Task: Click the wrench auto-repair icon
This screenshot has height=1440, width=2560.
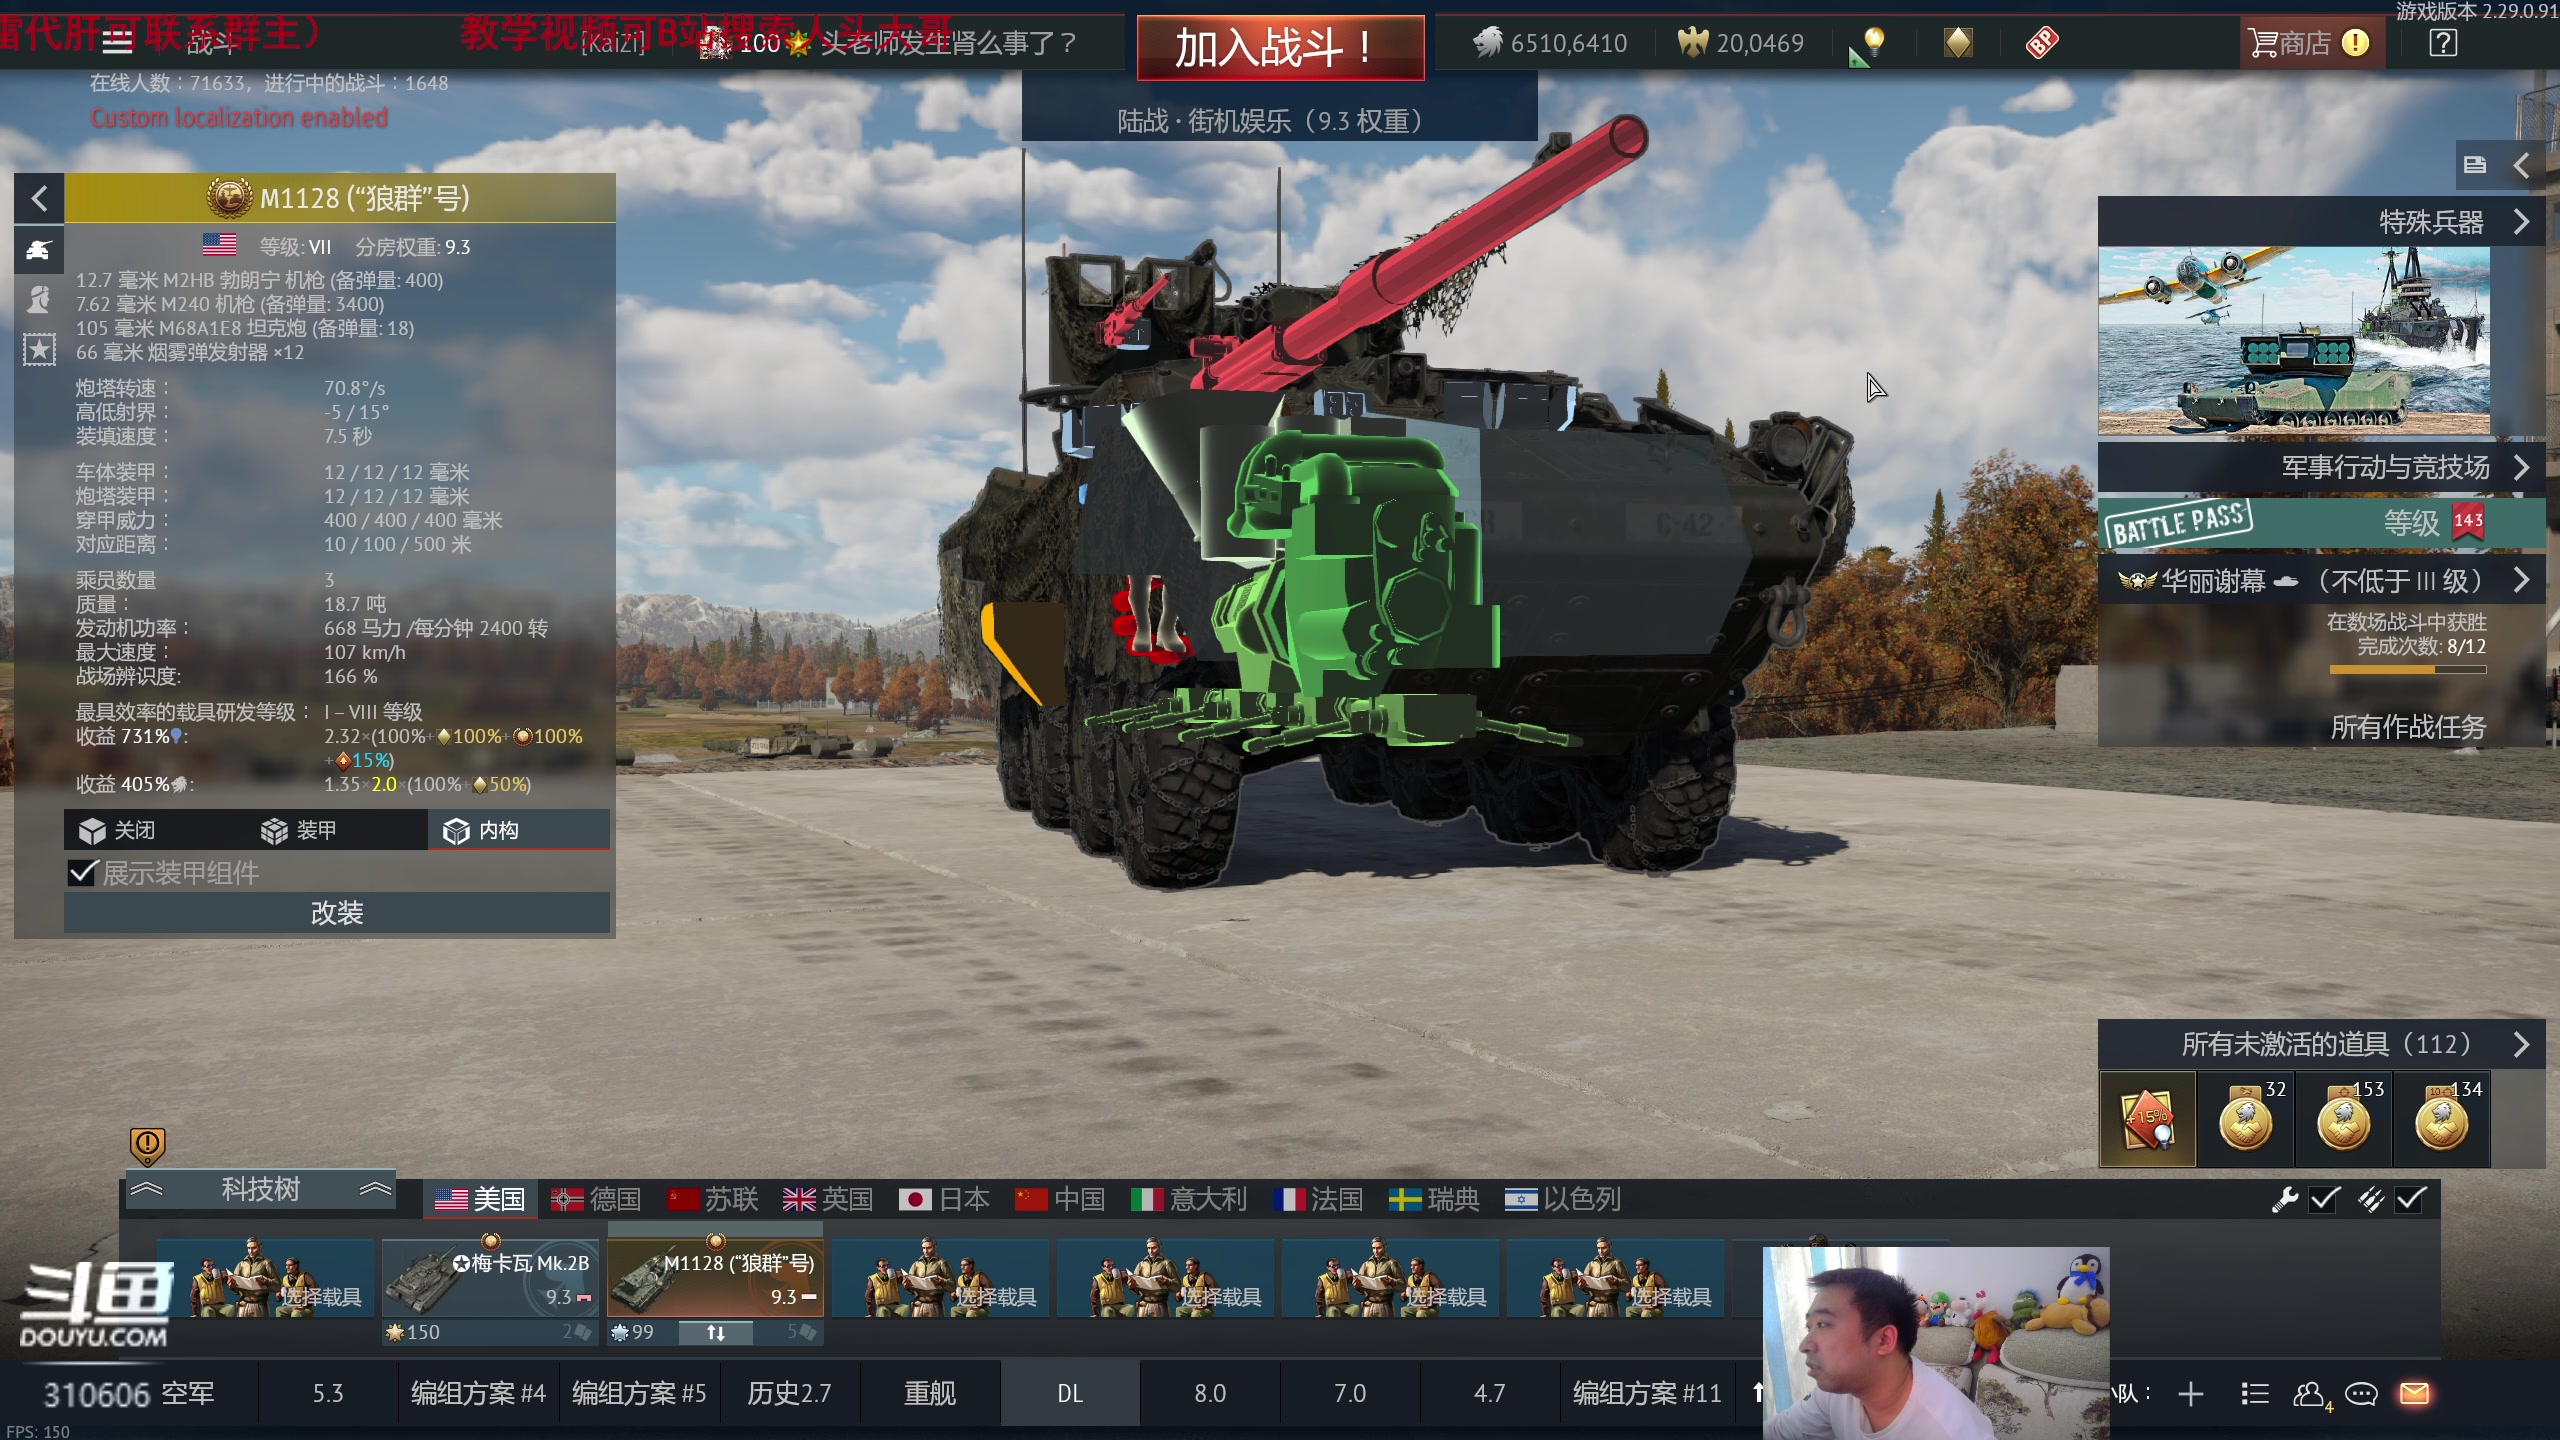Action: [x=2284, y=1199]
